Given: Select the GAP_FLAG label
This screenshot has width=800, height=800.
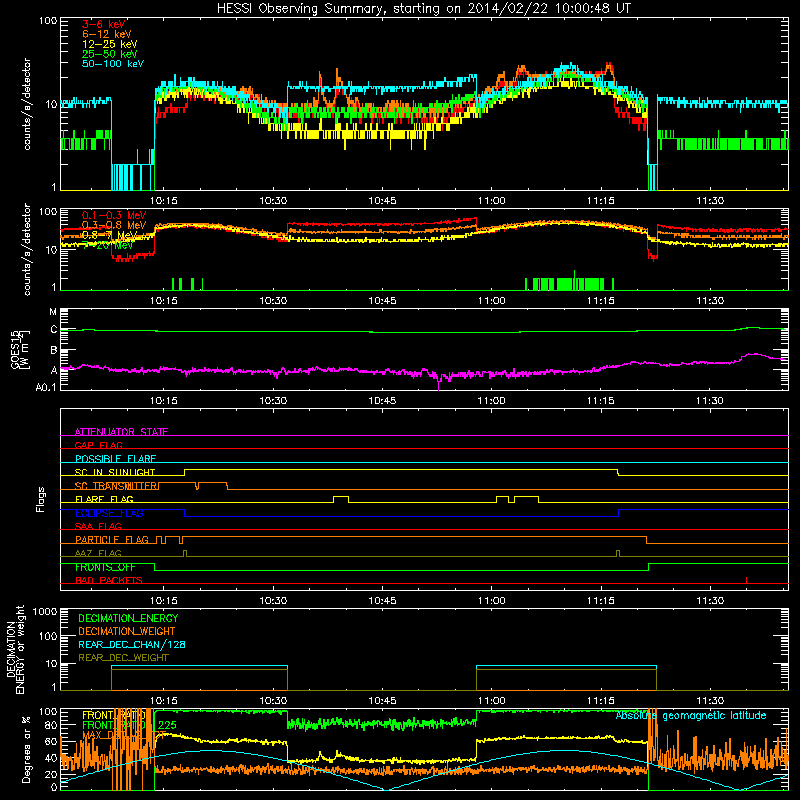Looking at the screenshot, I should 98,445.
